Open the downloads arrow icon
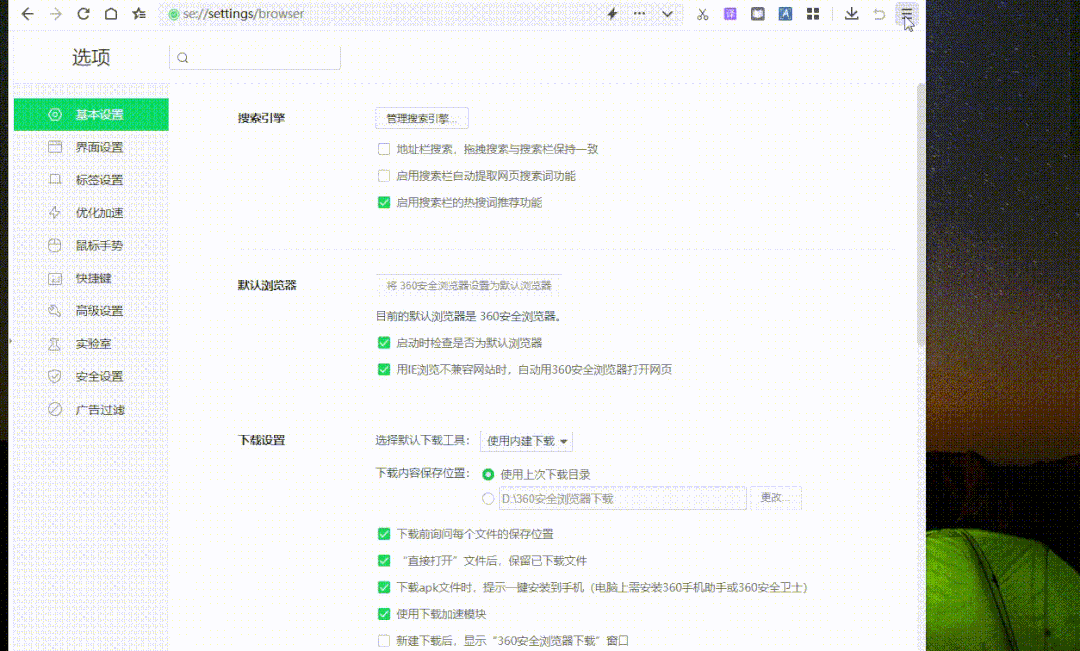This screenshot has width=1080, height=651. pyautogui.click(x=852, y=14)
